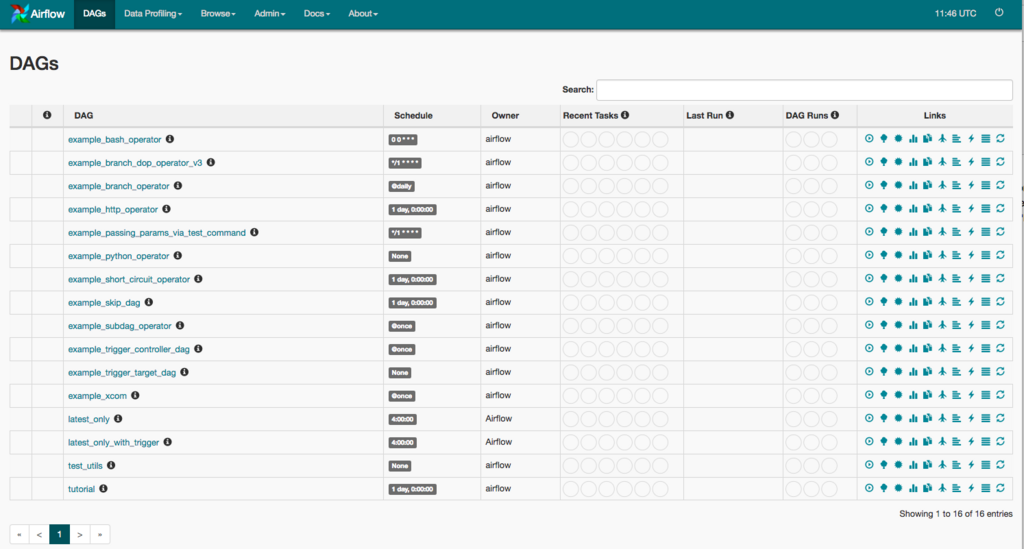Click 'Showing 1 to 16 of 16 entries'
This screenshot has width=1024, height=549.
click(955, 514)
